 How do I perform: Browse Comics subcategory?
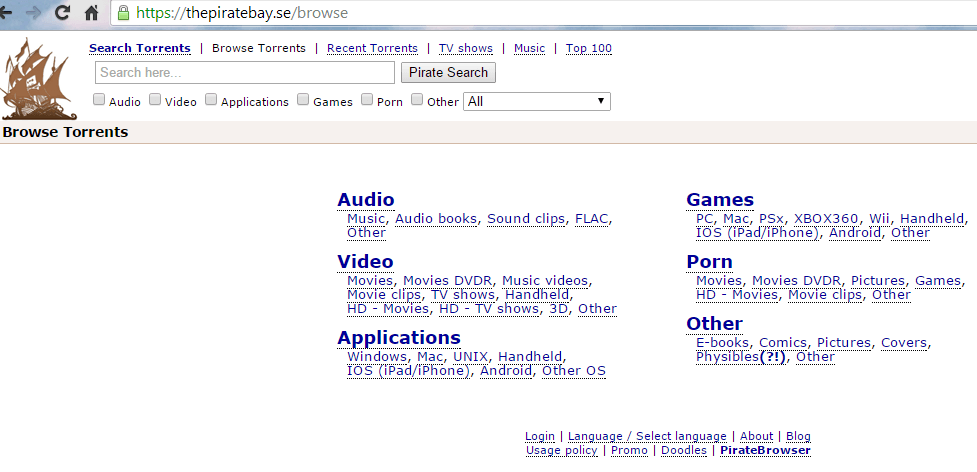783,343
